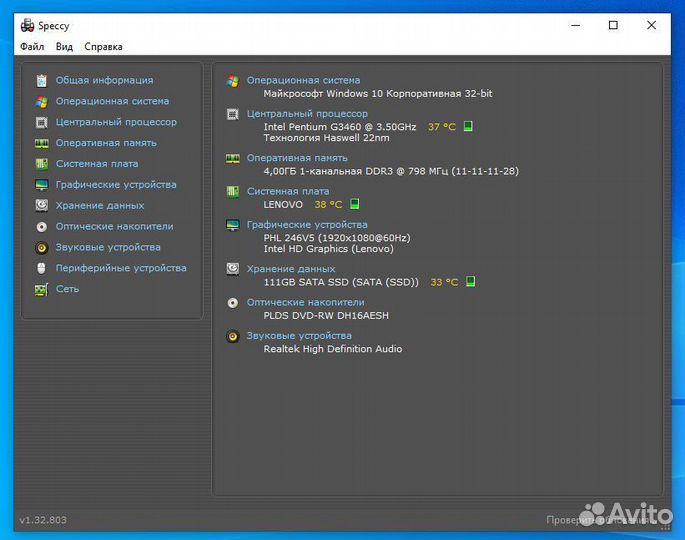
Task: Select Периферийные устройства in the sidebar
Action: (x=121, y=268)
